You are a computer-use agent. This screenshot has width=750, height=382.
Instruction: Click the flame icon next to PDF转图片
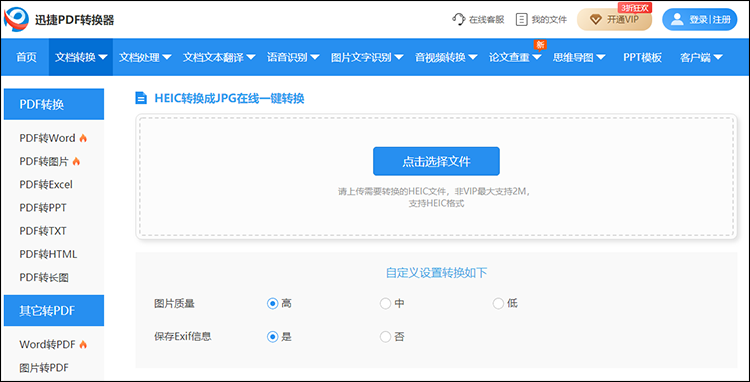pos(76,162)
